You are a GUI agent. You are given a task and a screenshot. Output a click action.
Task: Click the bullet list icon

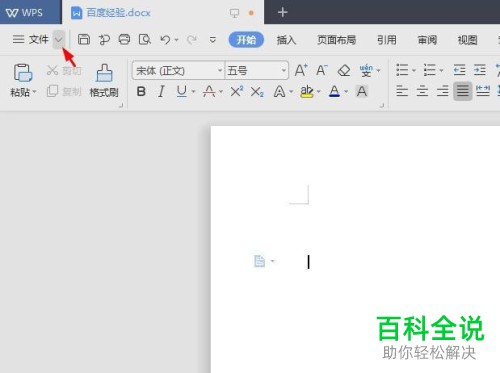coord(402,70)
